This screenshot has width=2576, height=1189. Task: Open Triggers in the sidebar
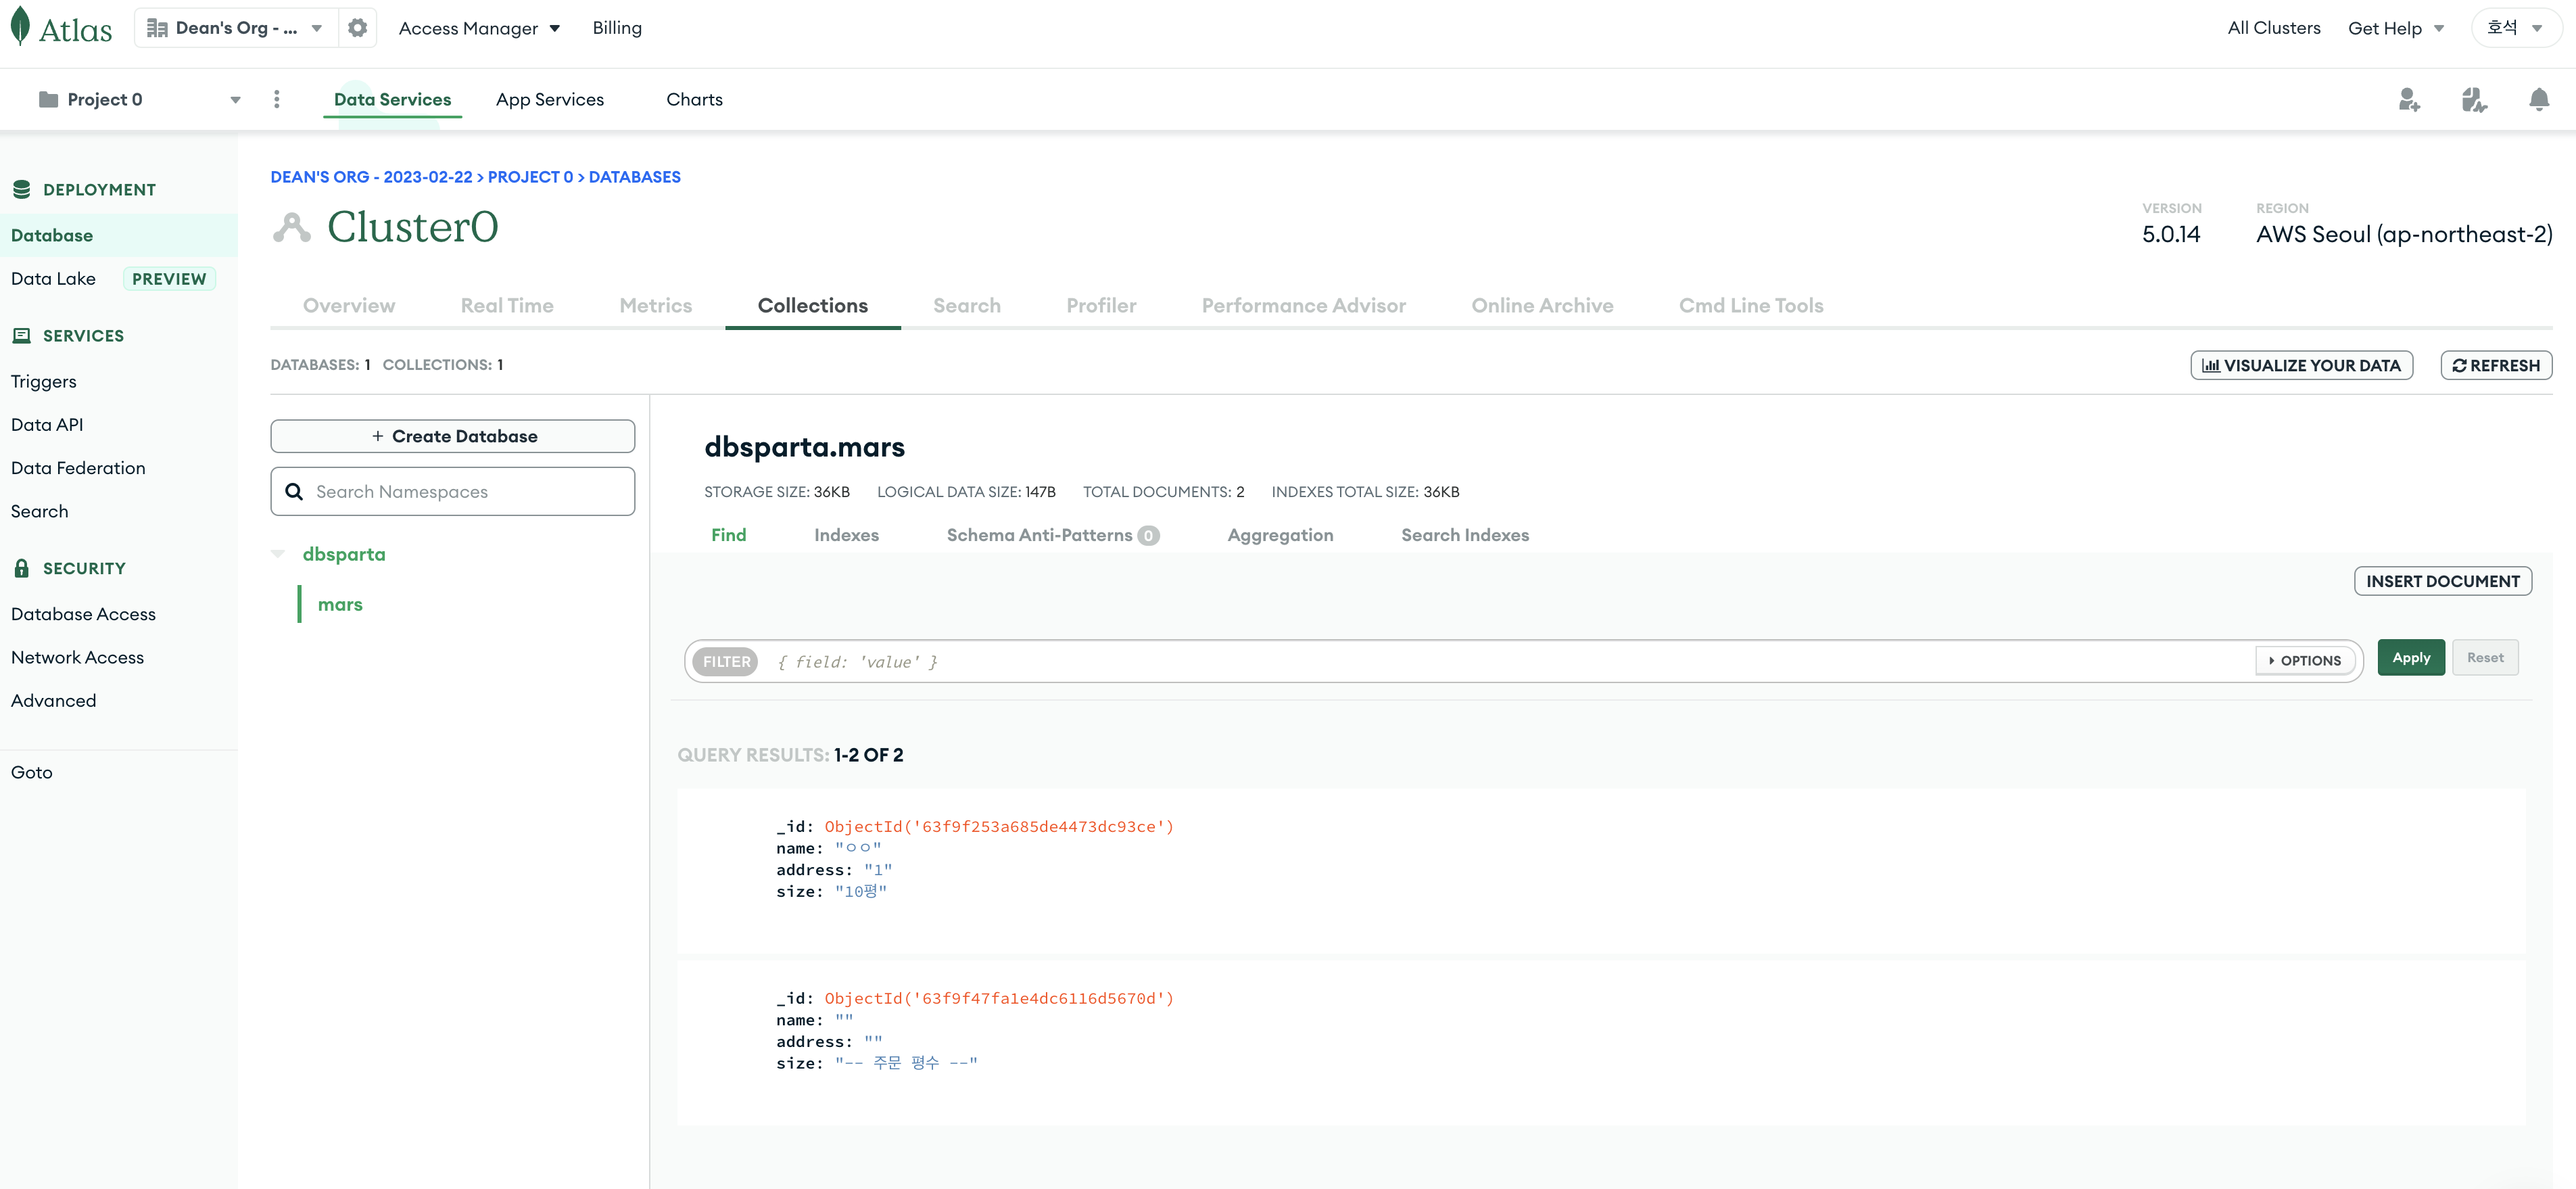tap(43, 381)
